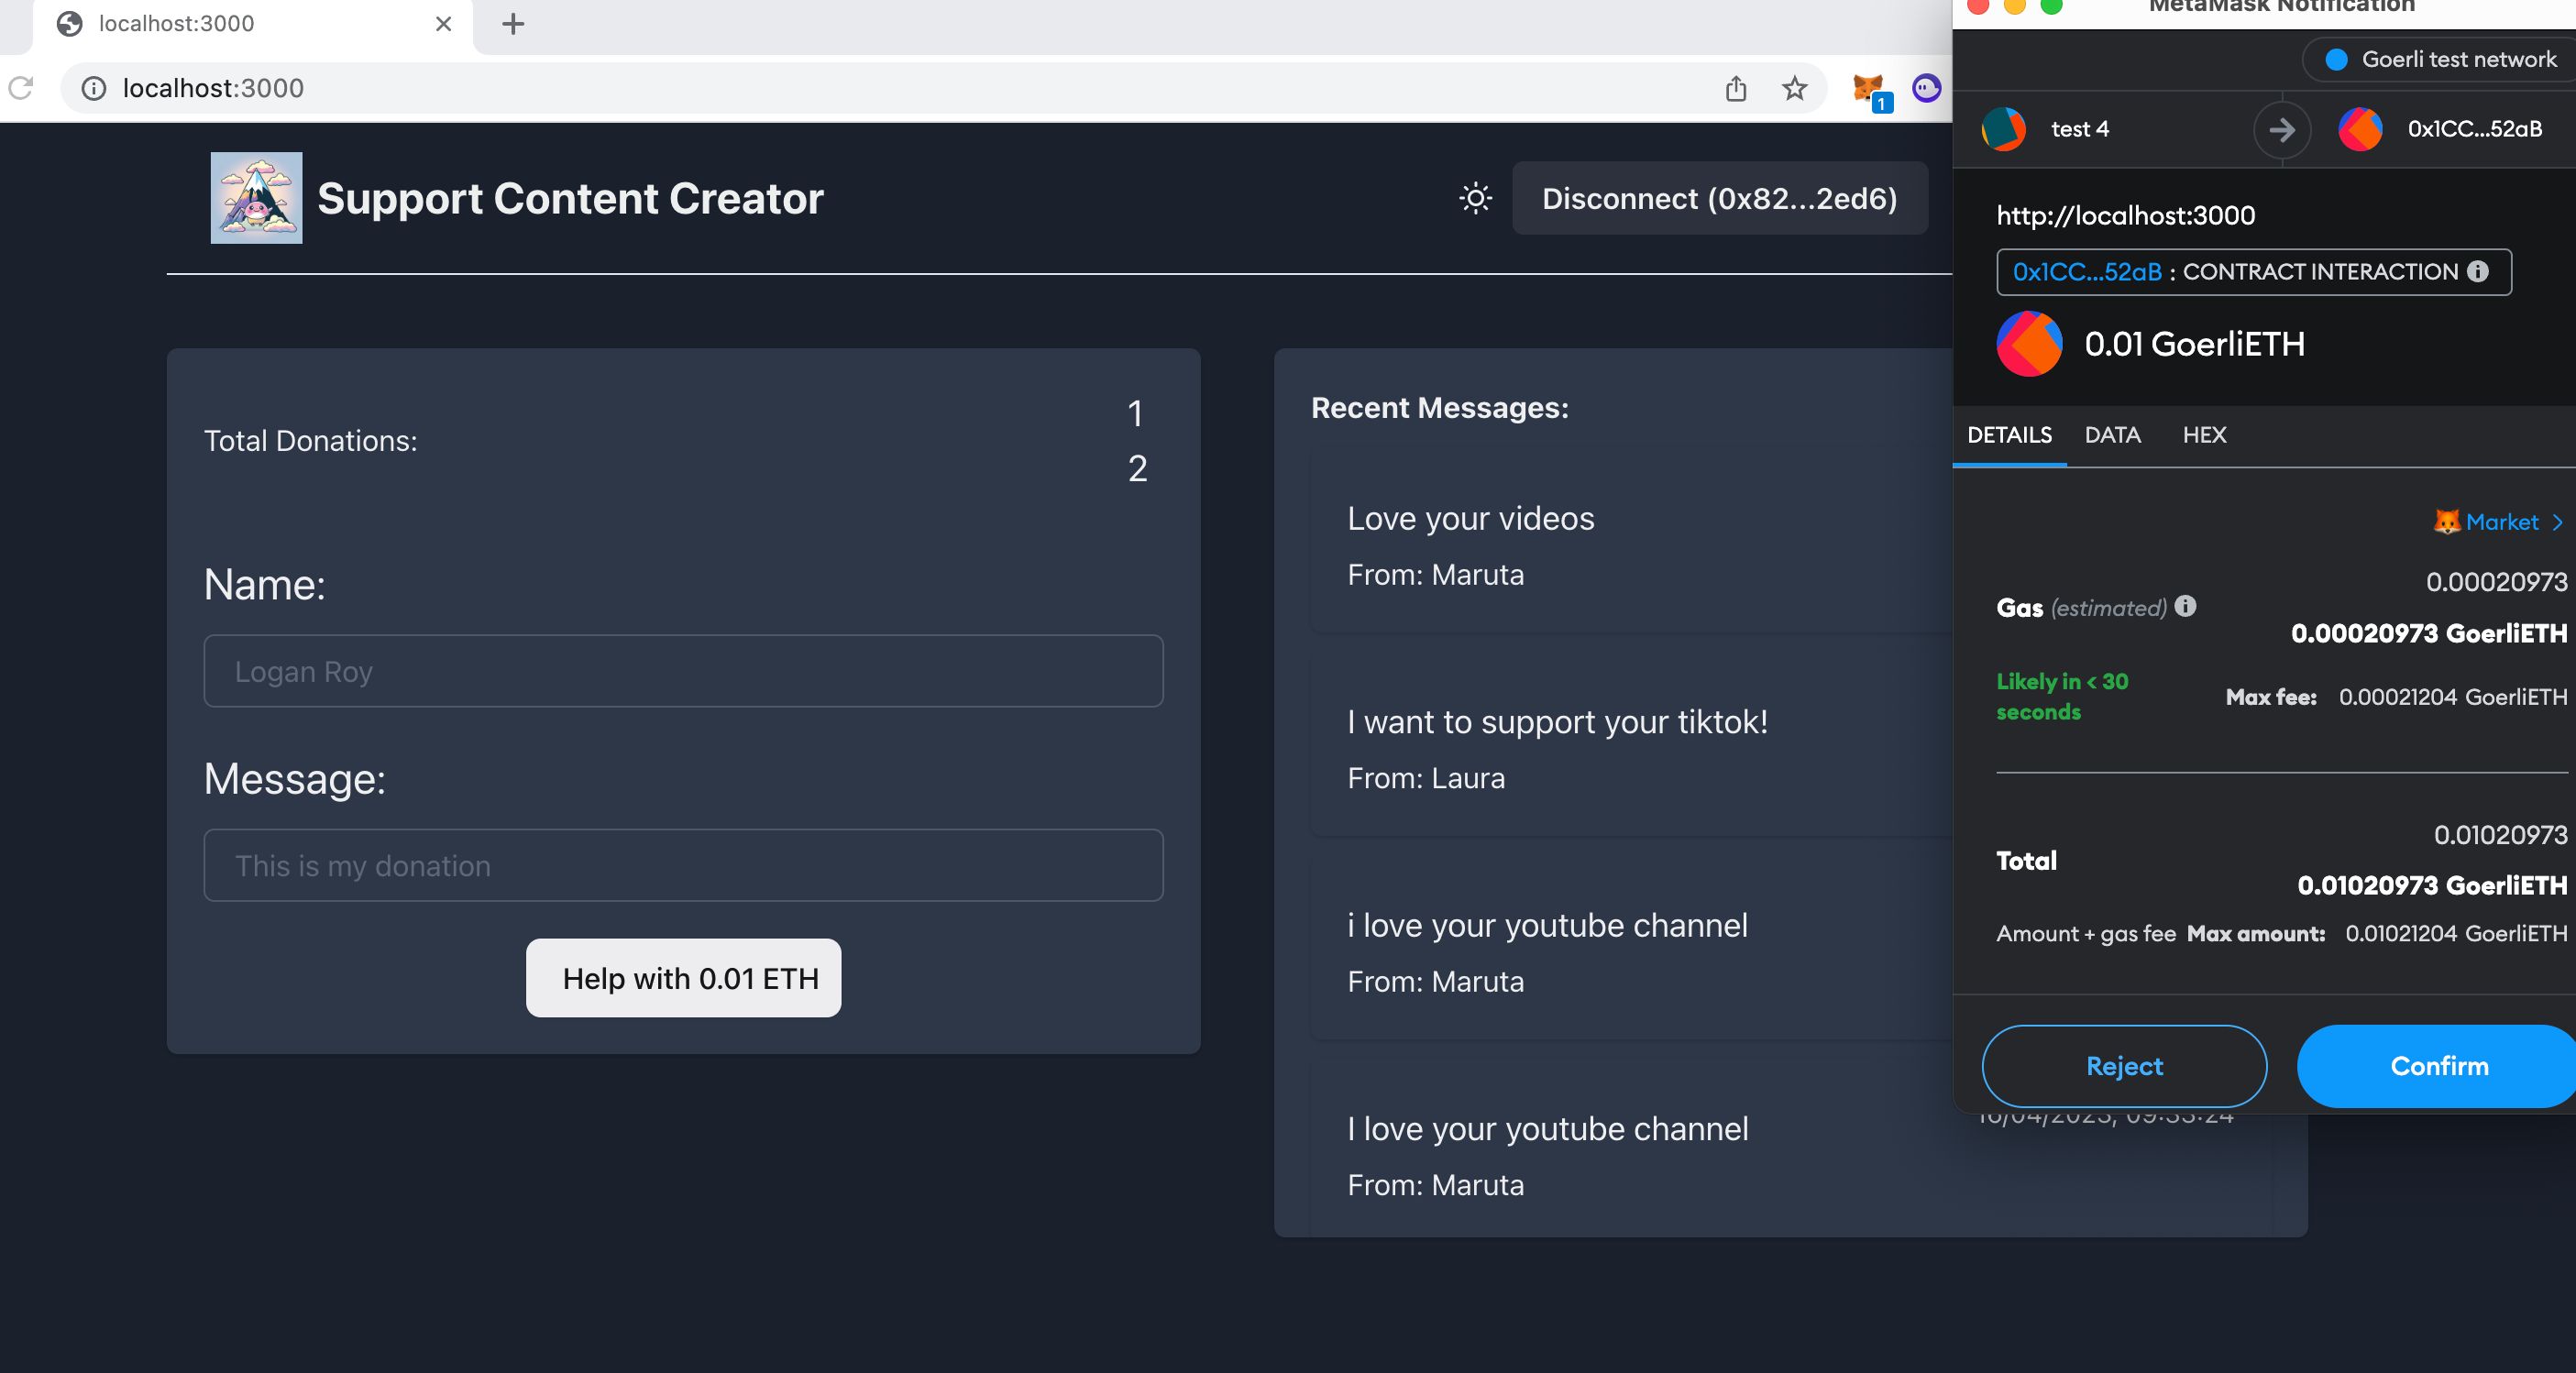Click the share page icon in address bar
This screenshot has width=2576, height=1373.
[1736, 88]
